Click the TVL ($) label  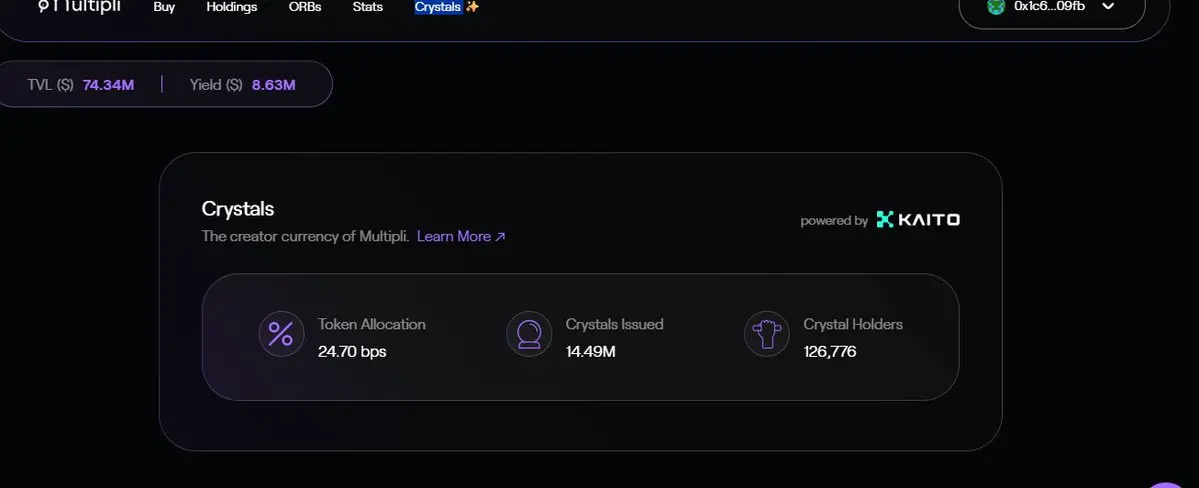pos(50,85)
